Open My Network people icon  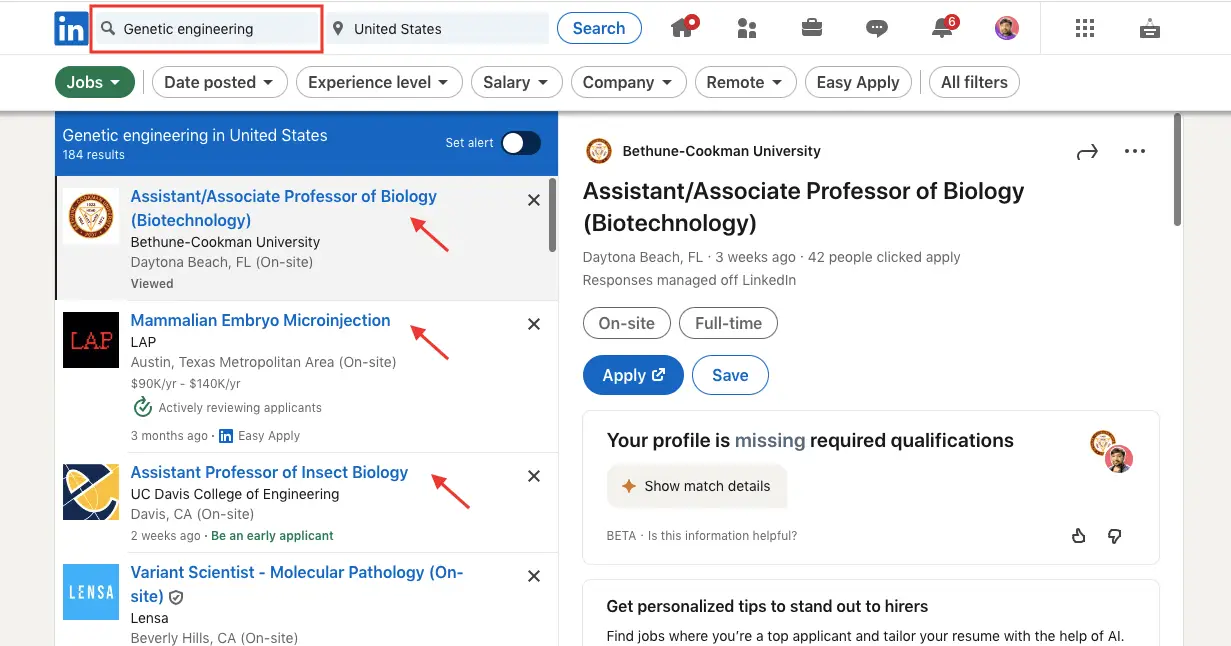[747, 28]
